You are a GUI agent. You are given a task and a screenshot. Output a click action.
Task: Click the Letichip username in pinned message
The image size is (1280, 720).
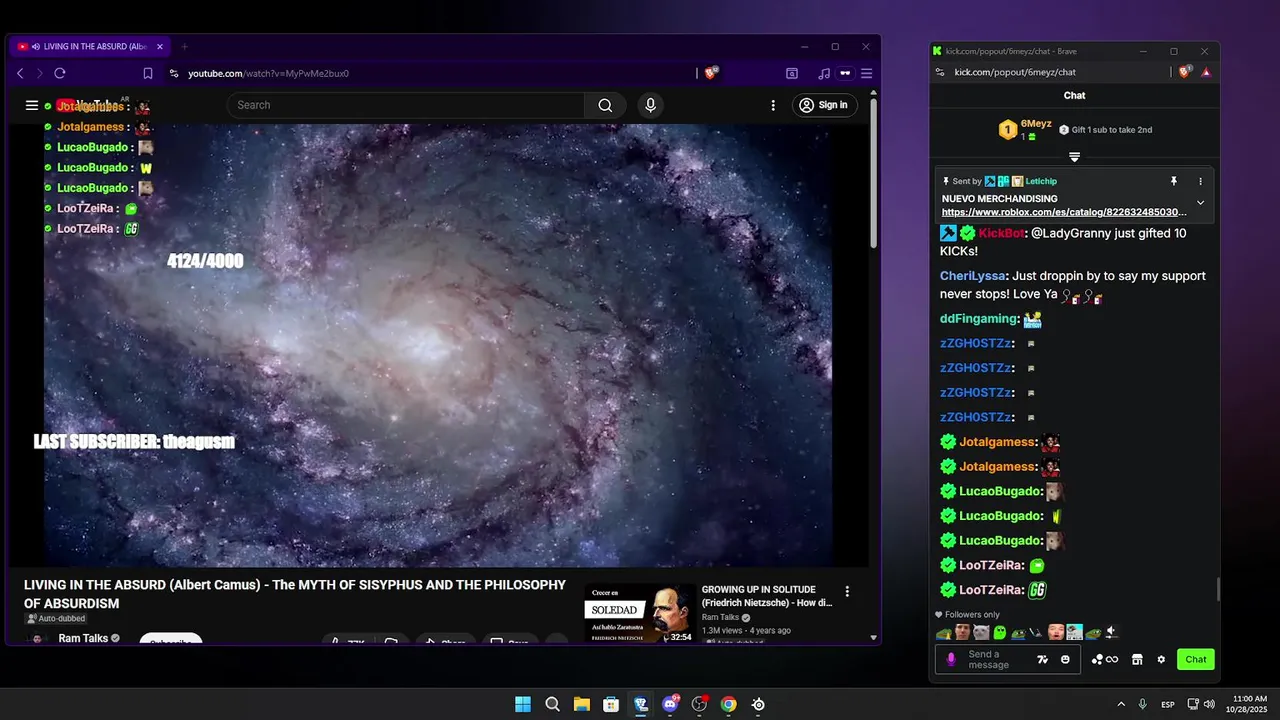pos(1040,181)
